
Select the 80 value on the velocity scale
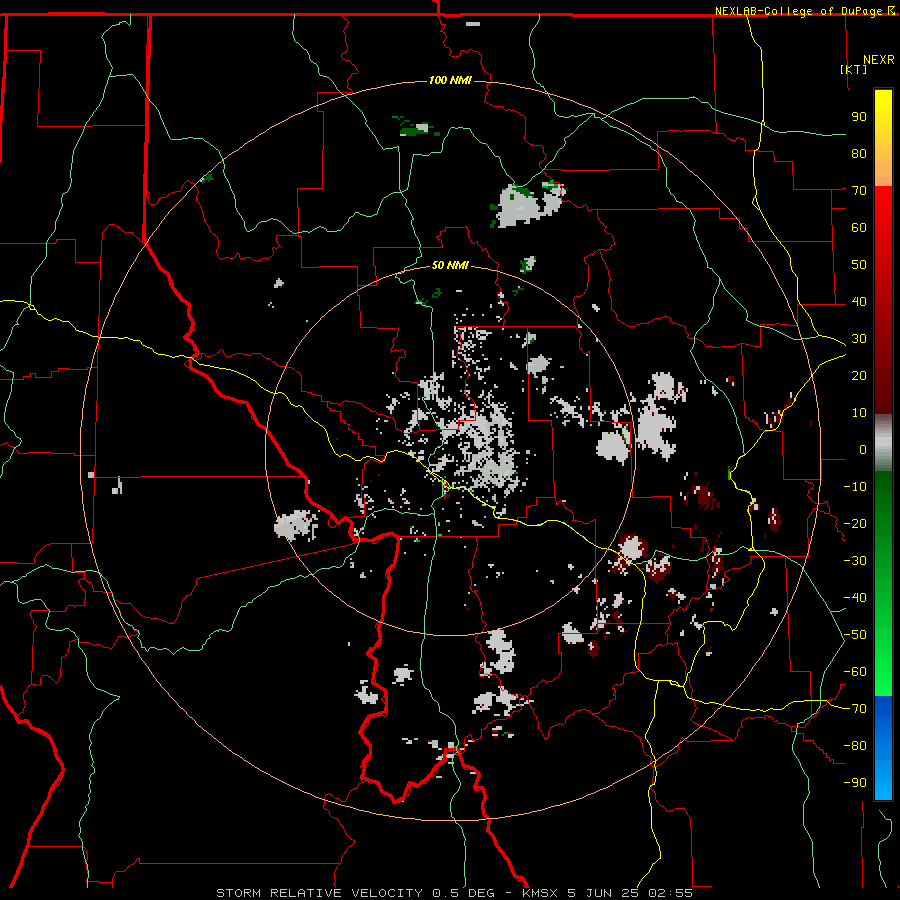(859, 153)
